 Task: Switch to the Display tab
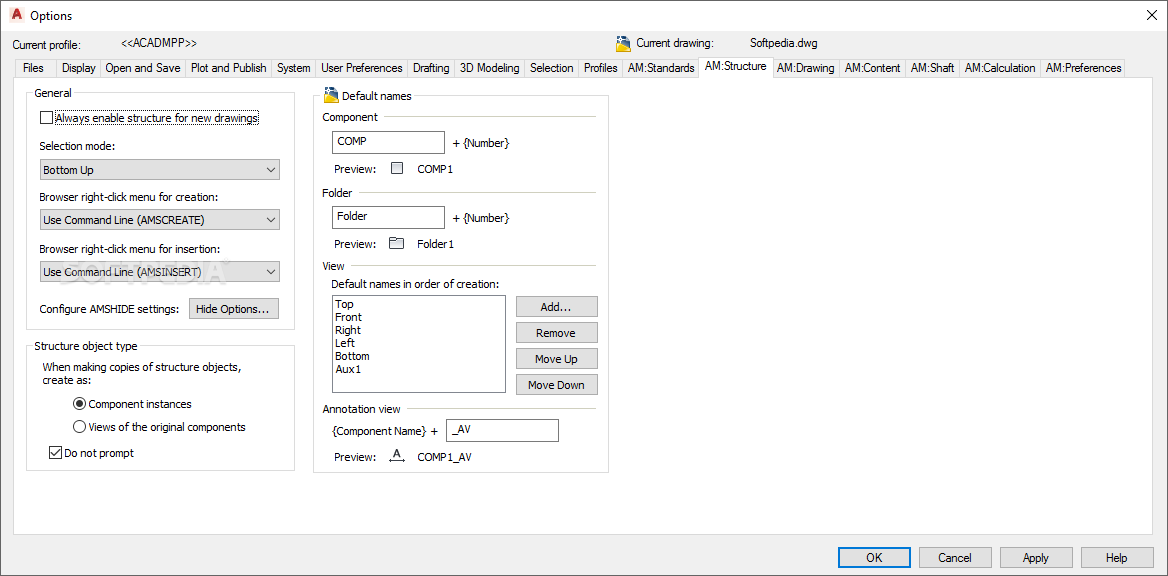click(78, 68)
